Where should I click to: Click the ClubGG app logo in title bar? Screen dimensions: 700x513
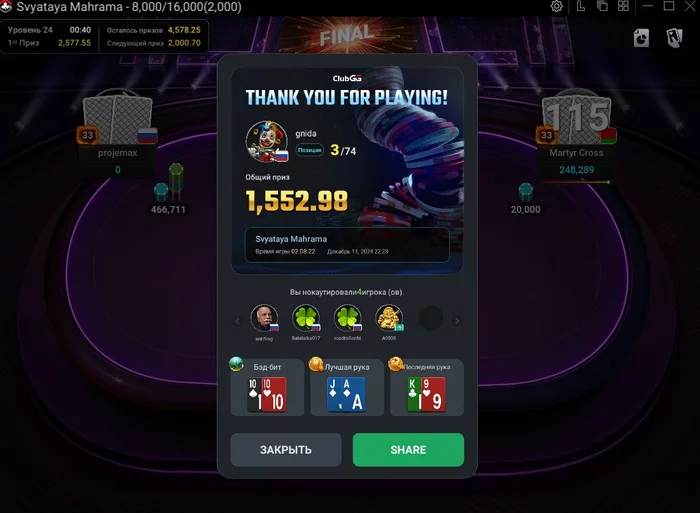(x=6, y=6)
